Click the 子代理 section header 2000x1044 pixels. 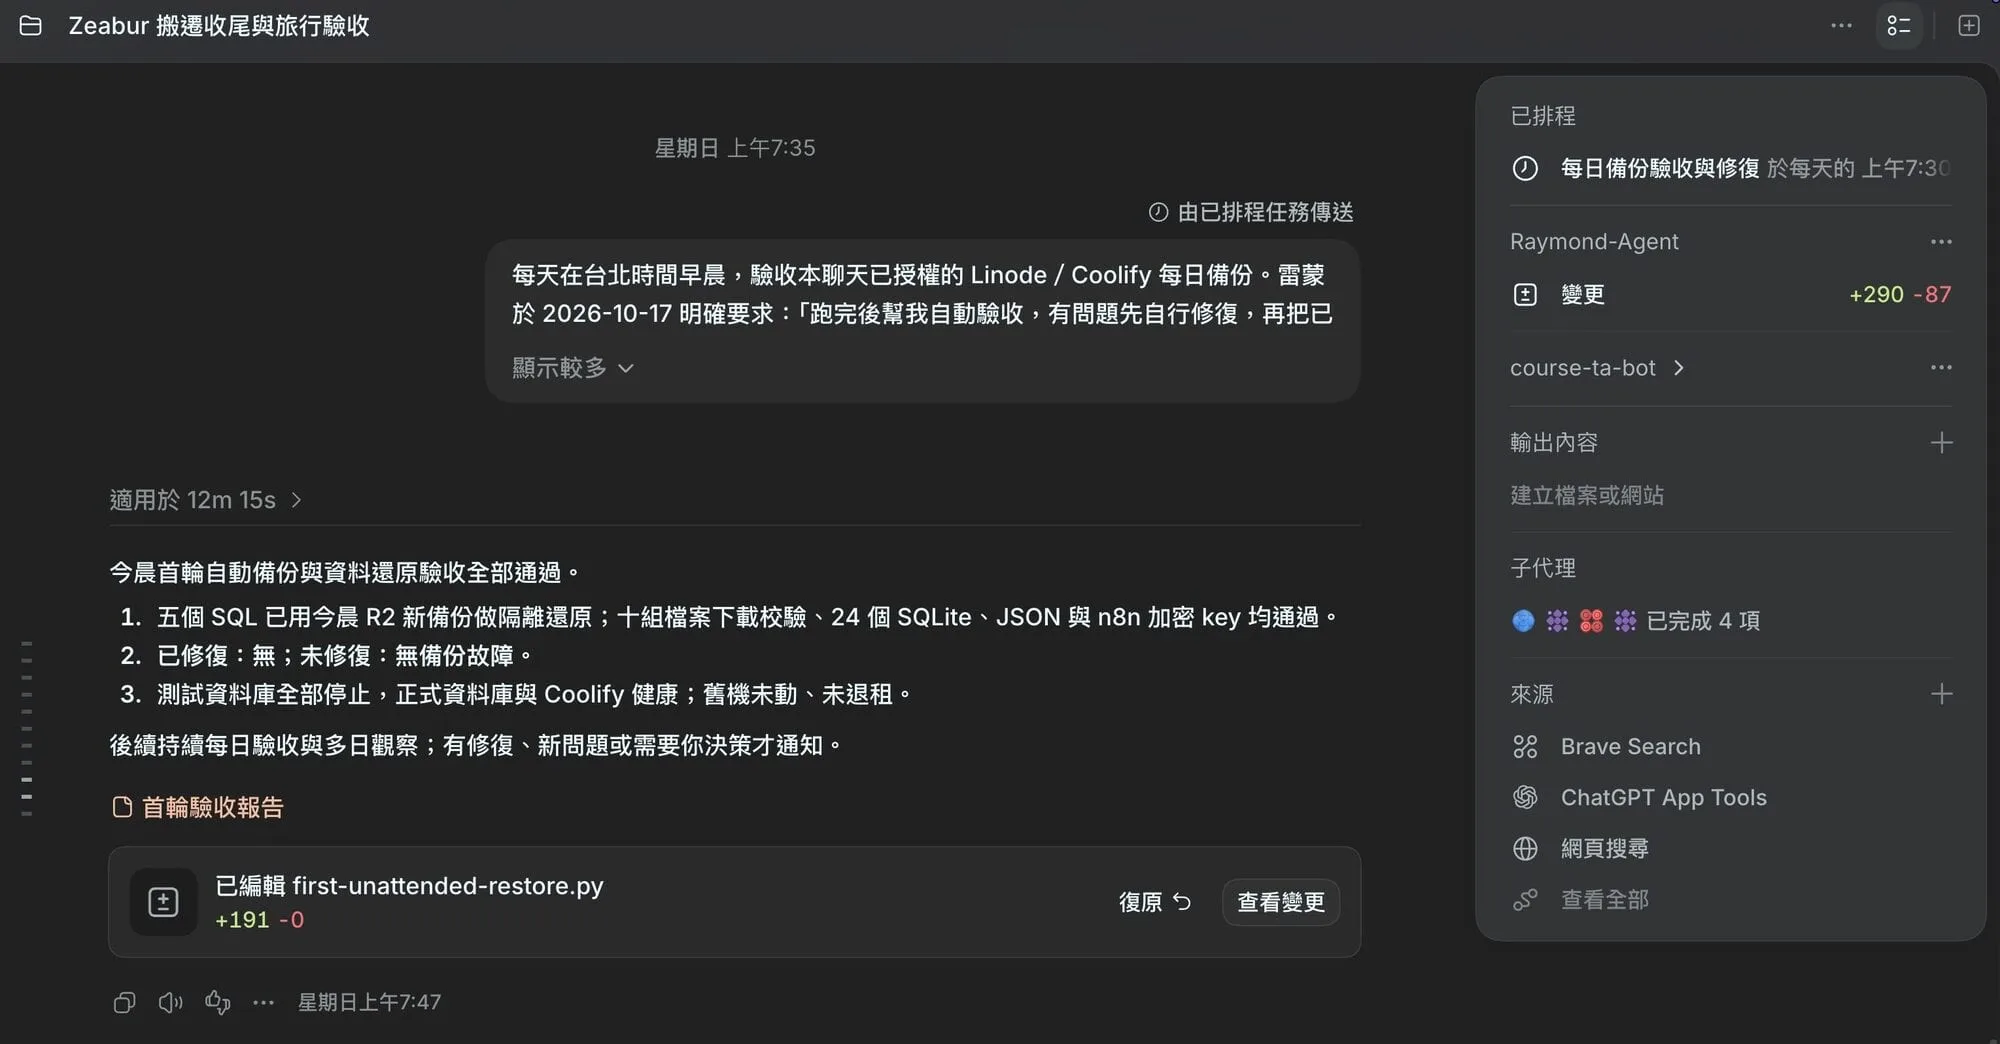coord(1543,568)
